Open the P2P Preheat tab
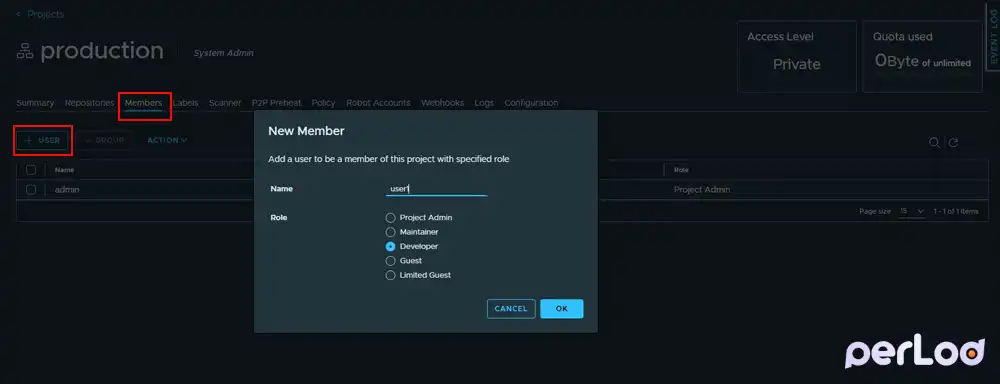 tap(276, 103)
